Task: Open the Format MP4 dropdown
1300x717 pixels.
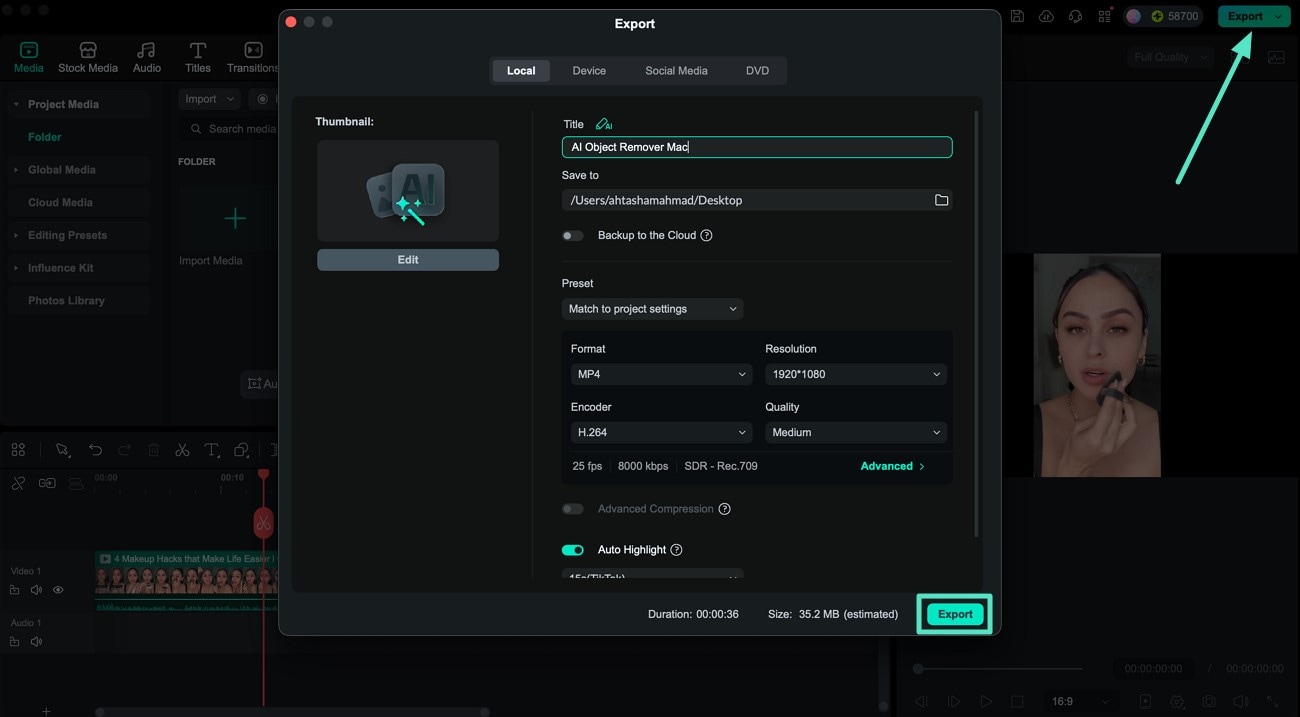Action: click(660, 373)
